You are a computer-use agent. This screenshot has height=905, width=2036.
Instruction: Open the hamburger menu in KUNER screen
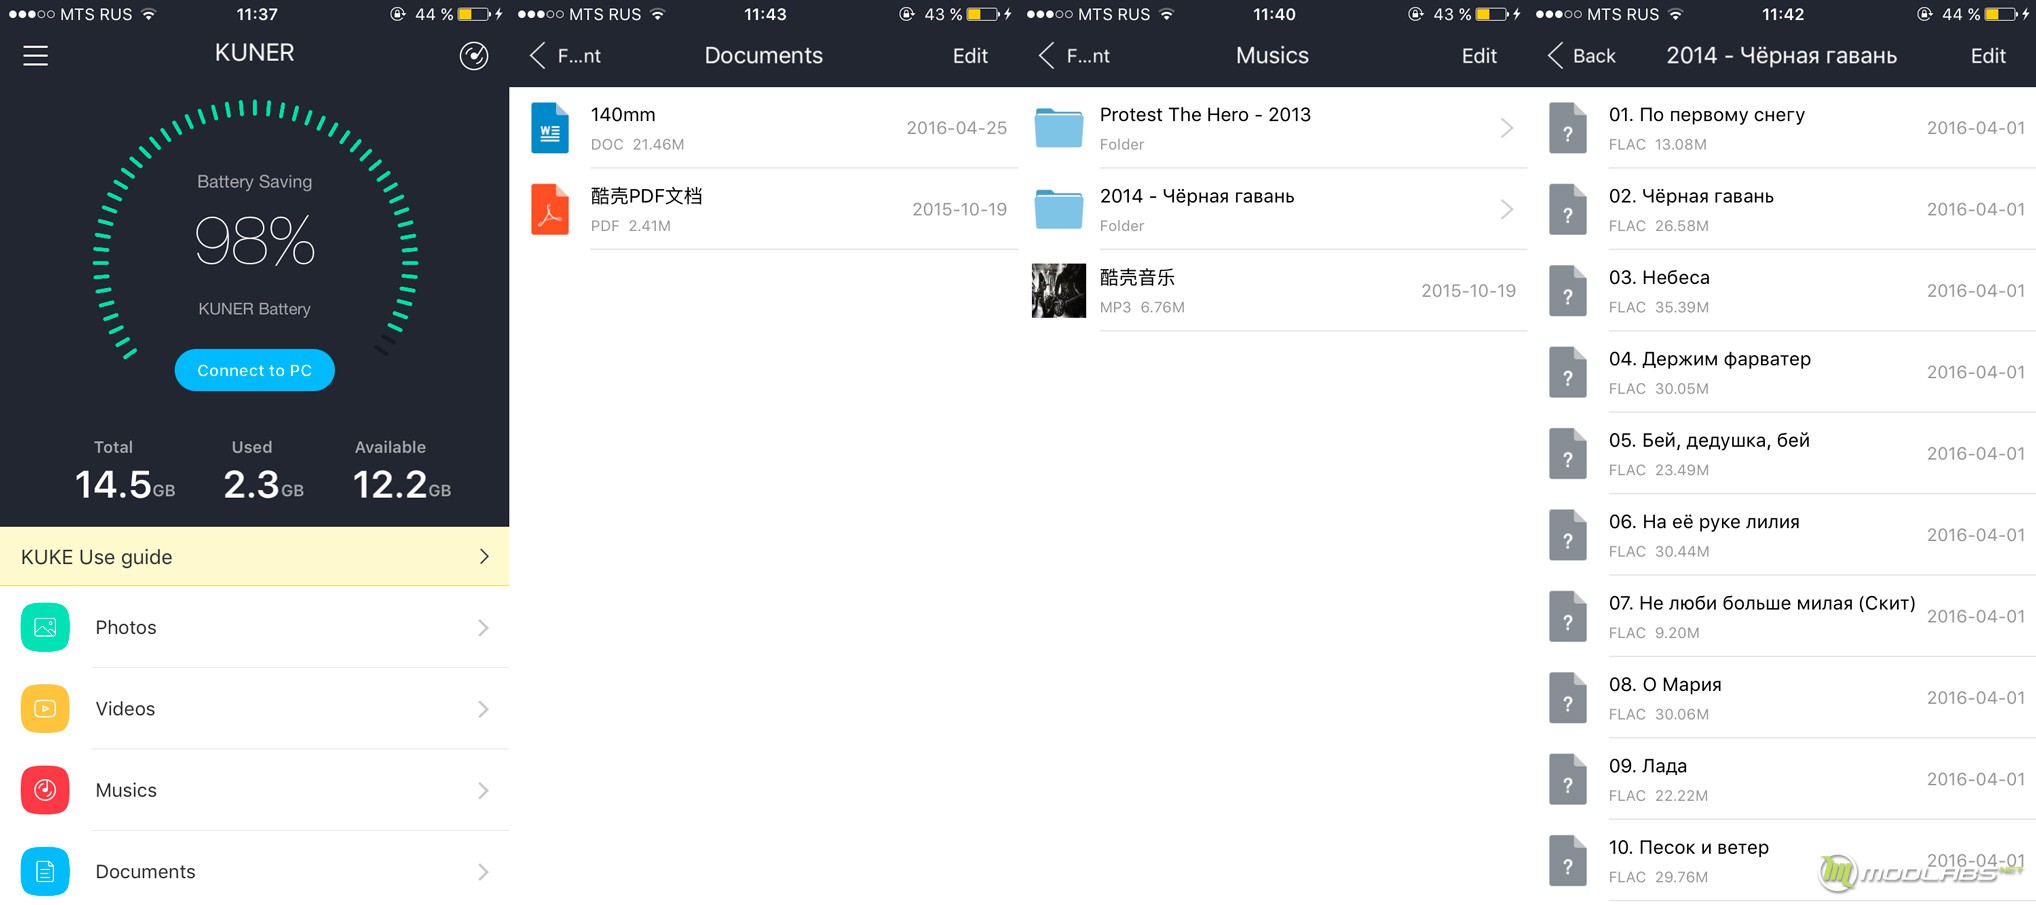tap(36, 56)
